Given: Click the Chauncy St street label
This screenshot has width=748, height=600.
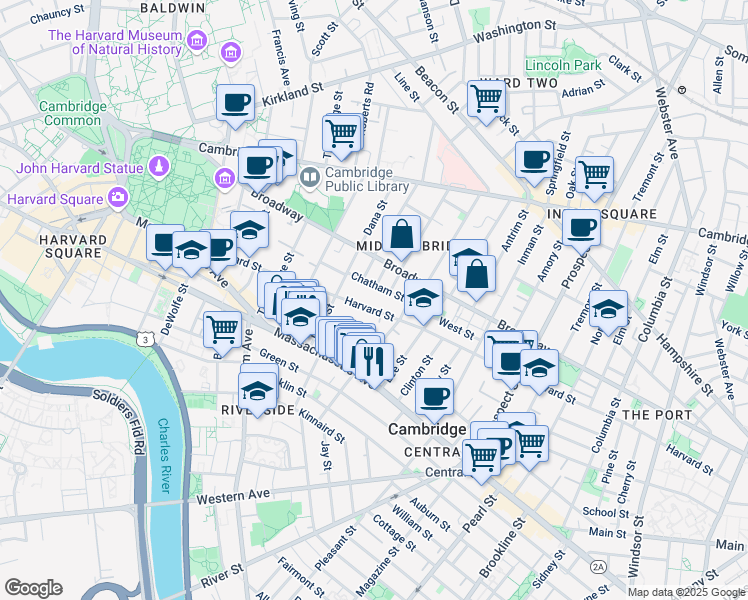Looking at the screenshot, I should point(57,14).
